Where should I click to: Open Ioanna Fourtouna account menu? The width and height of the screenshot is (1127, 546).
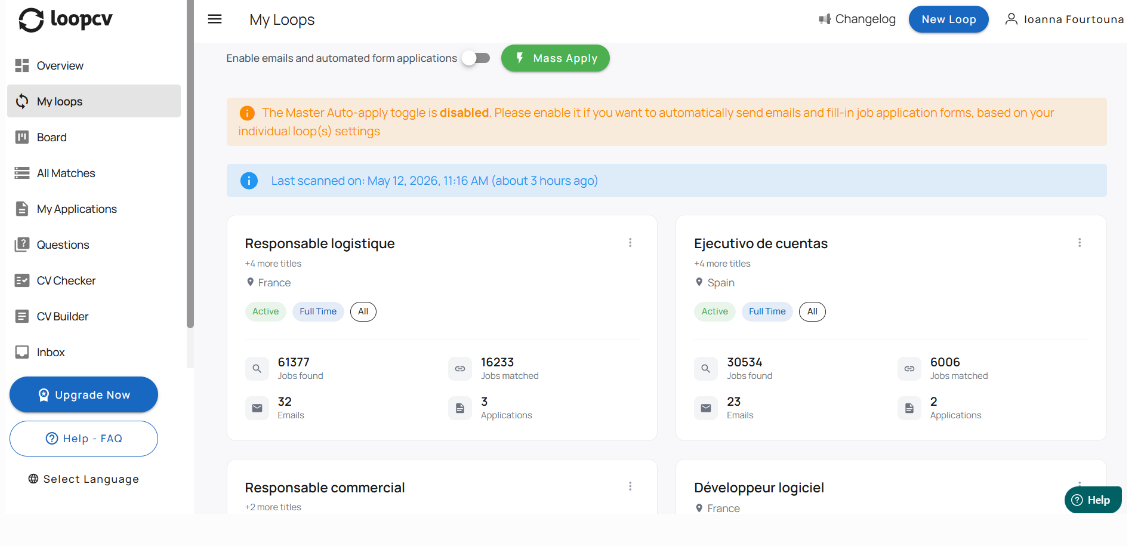(1064, 19)
